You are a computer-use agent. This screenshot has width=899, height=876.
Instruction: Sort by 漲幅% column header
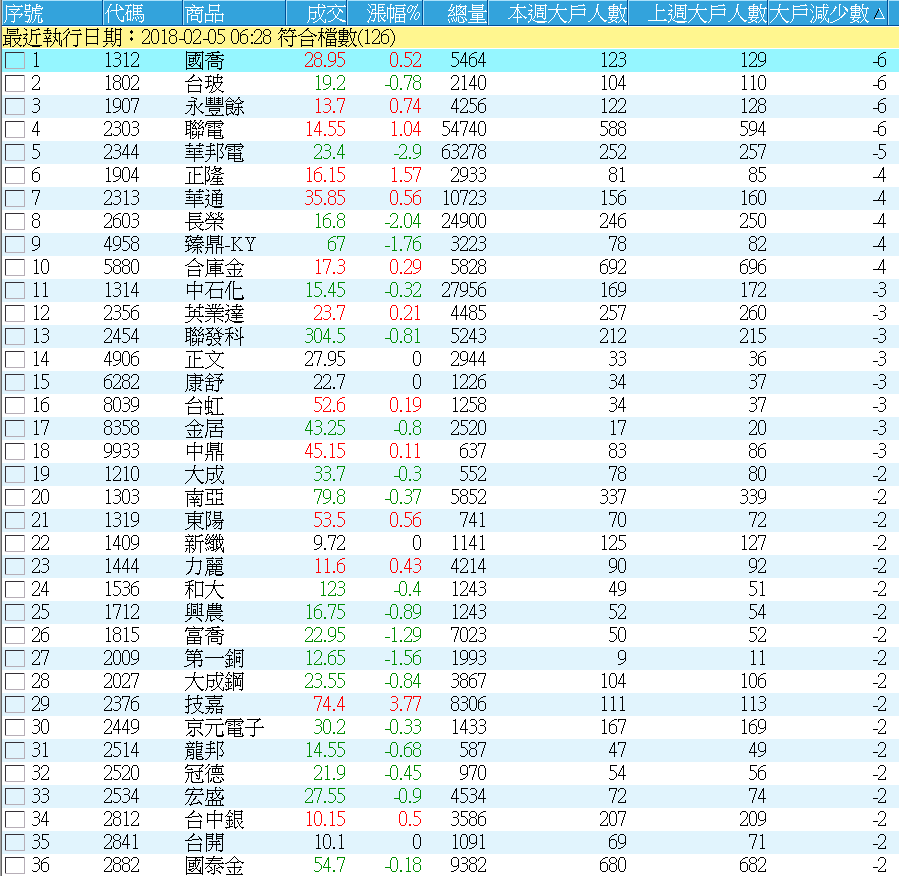[x=386, y=13]
